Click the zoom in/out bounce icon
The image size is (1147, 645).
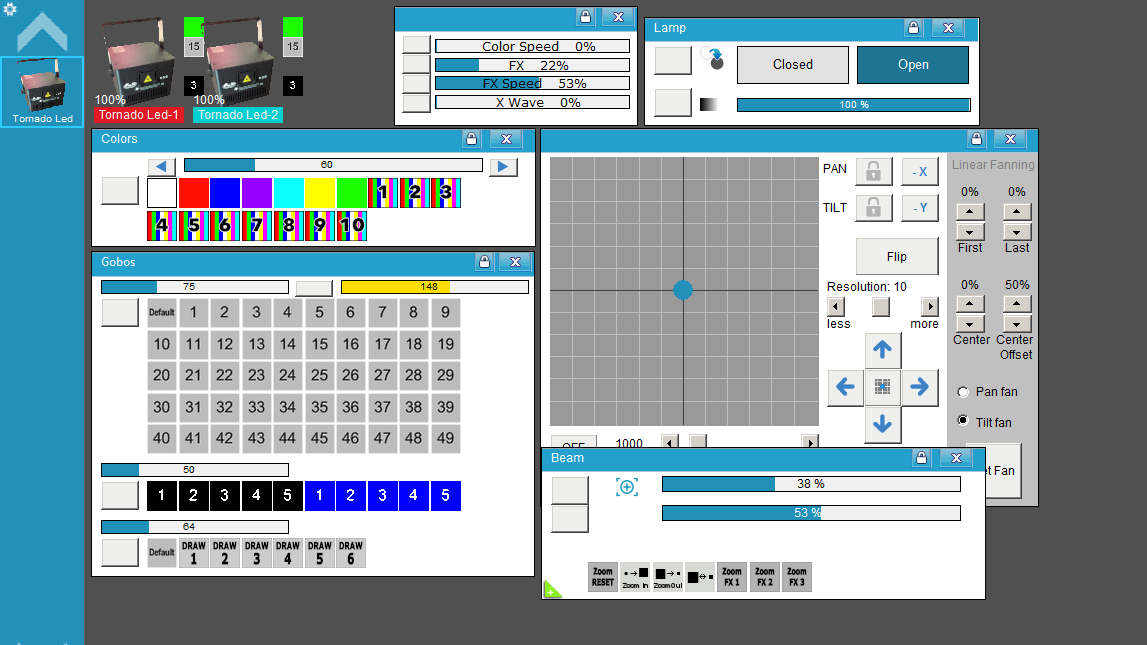[700, 577]
